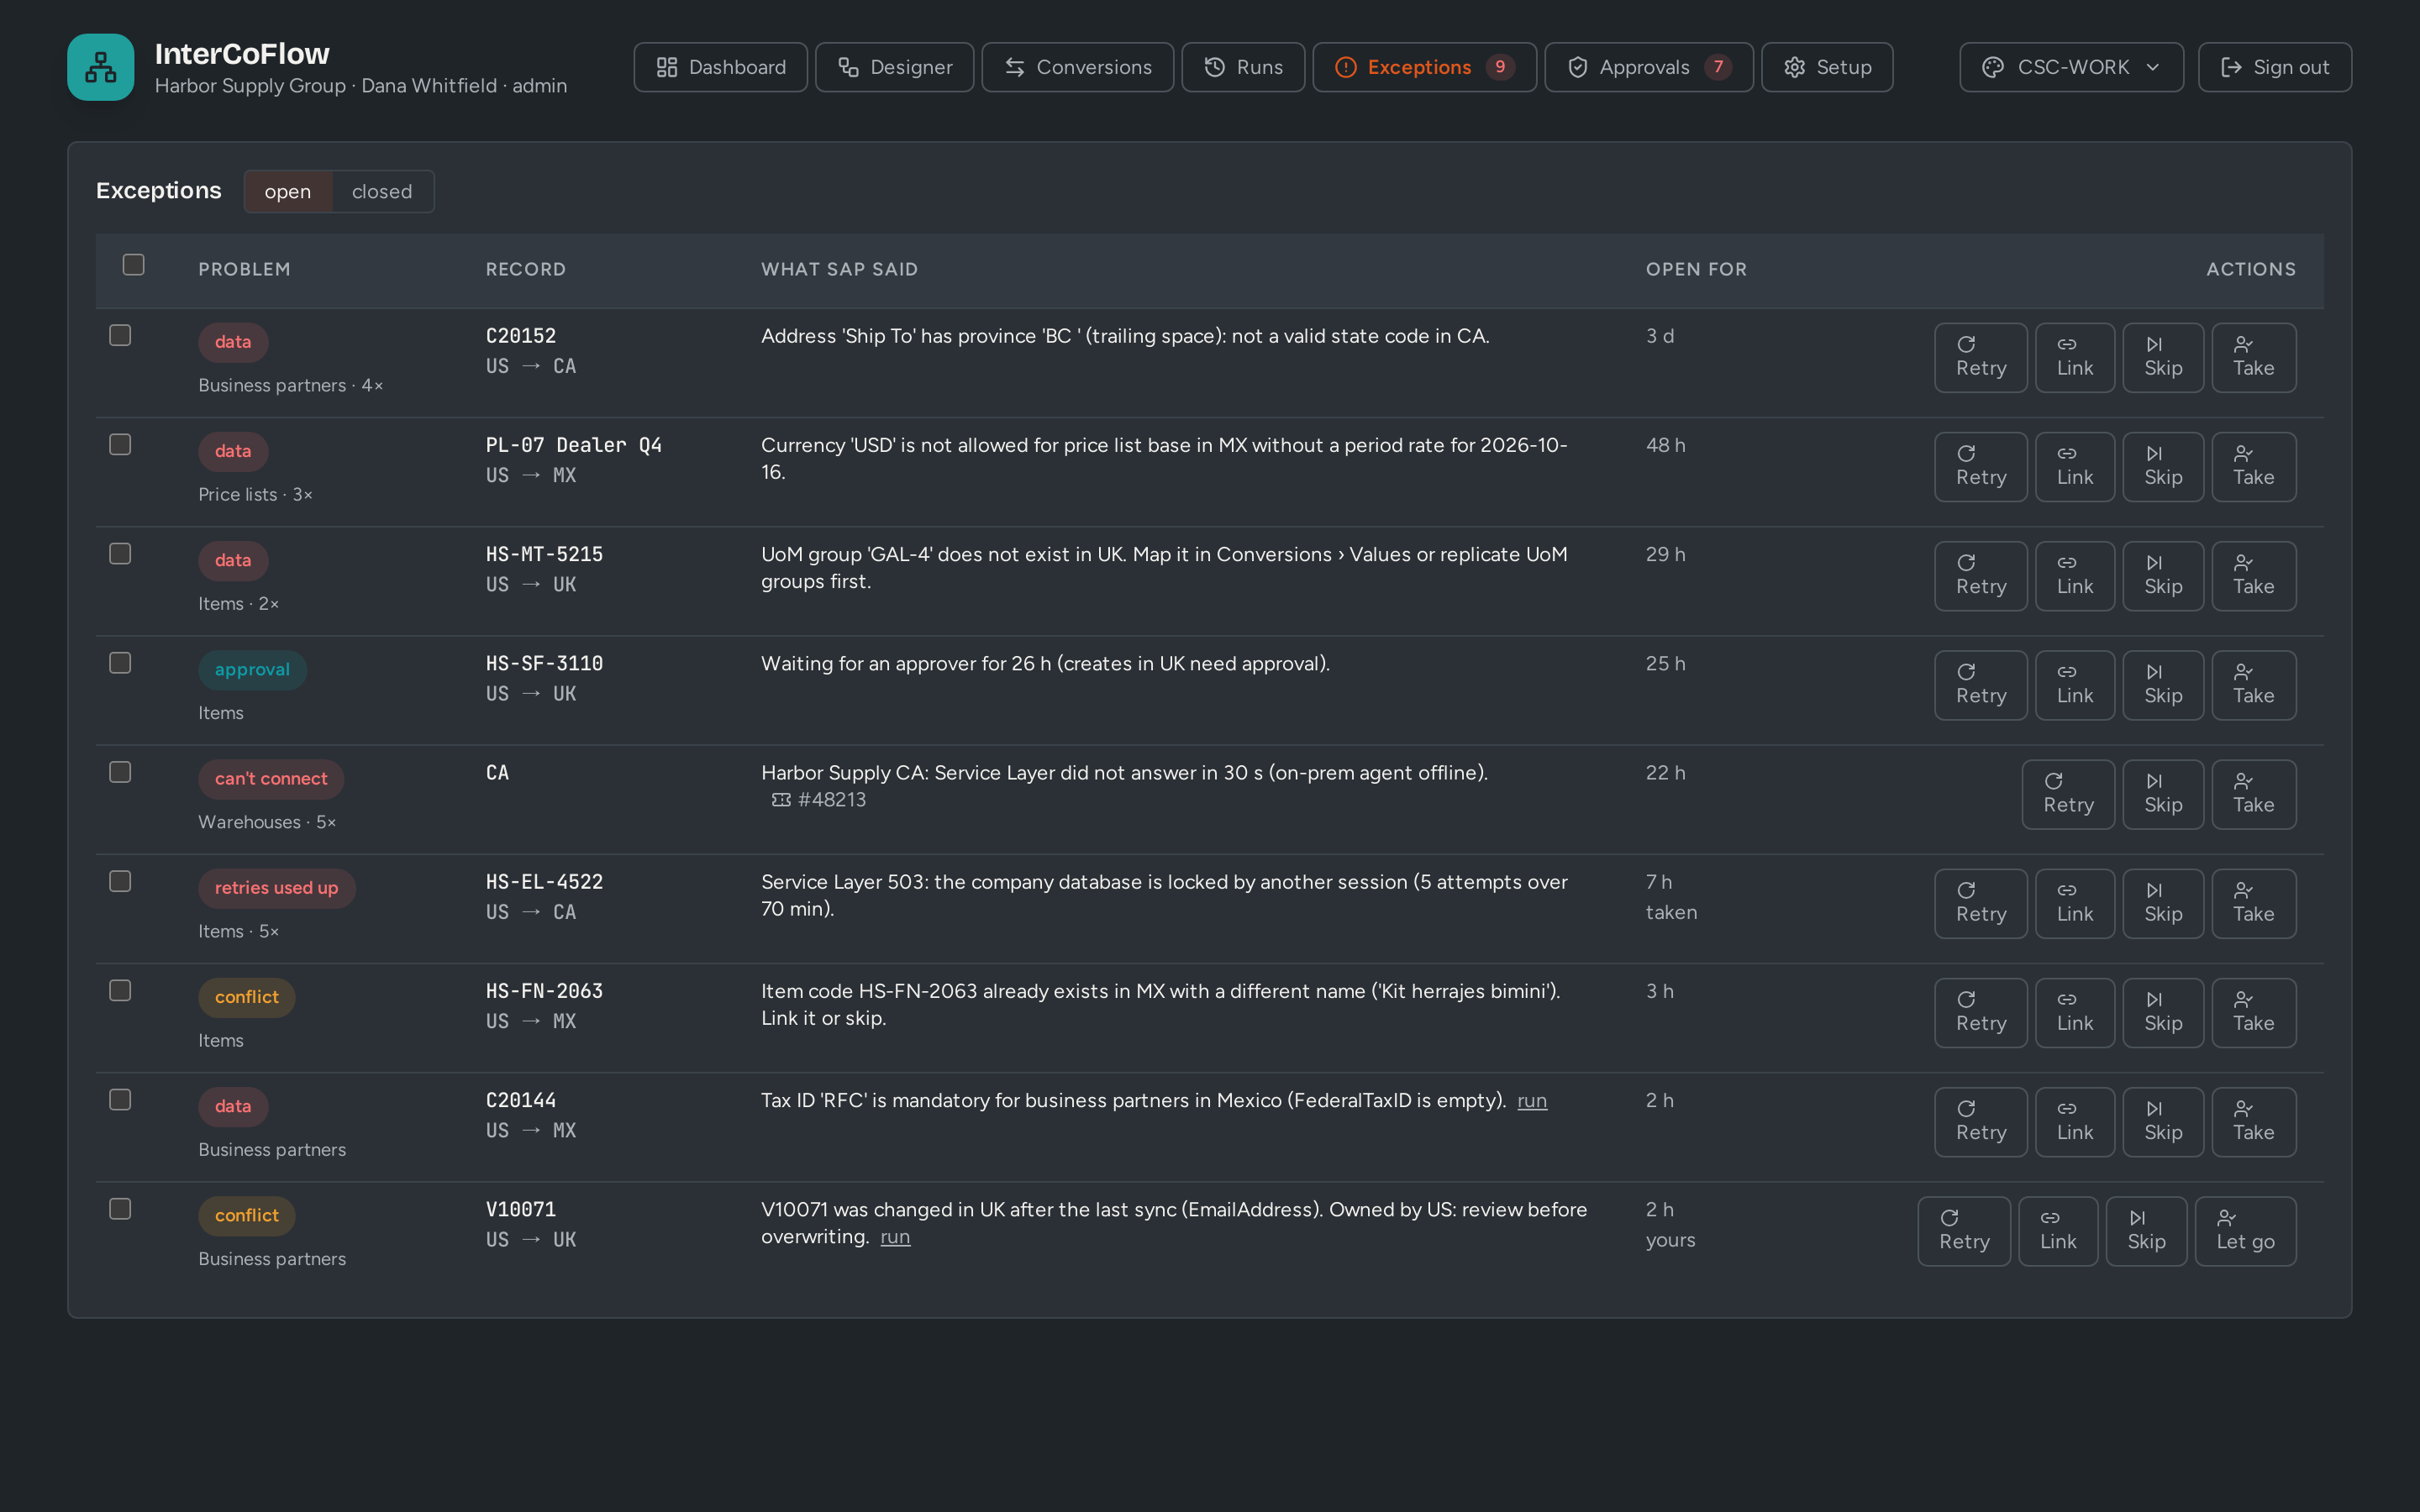
Task: Check the V10071 row checkbox
Action: click(x=120, y=1208)
